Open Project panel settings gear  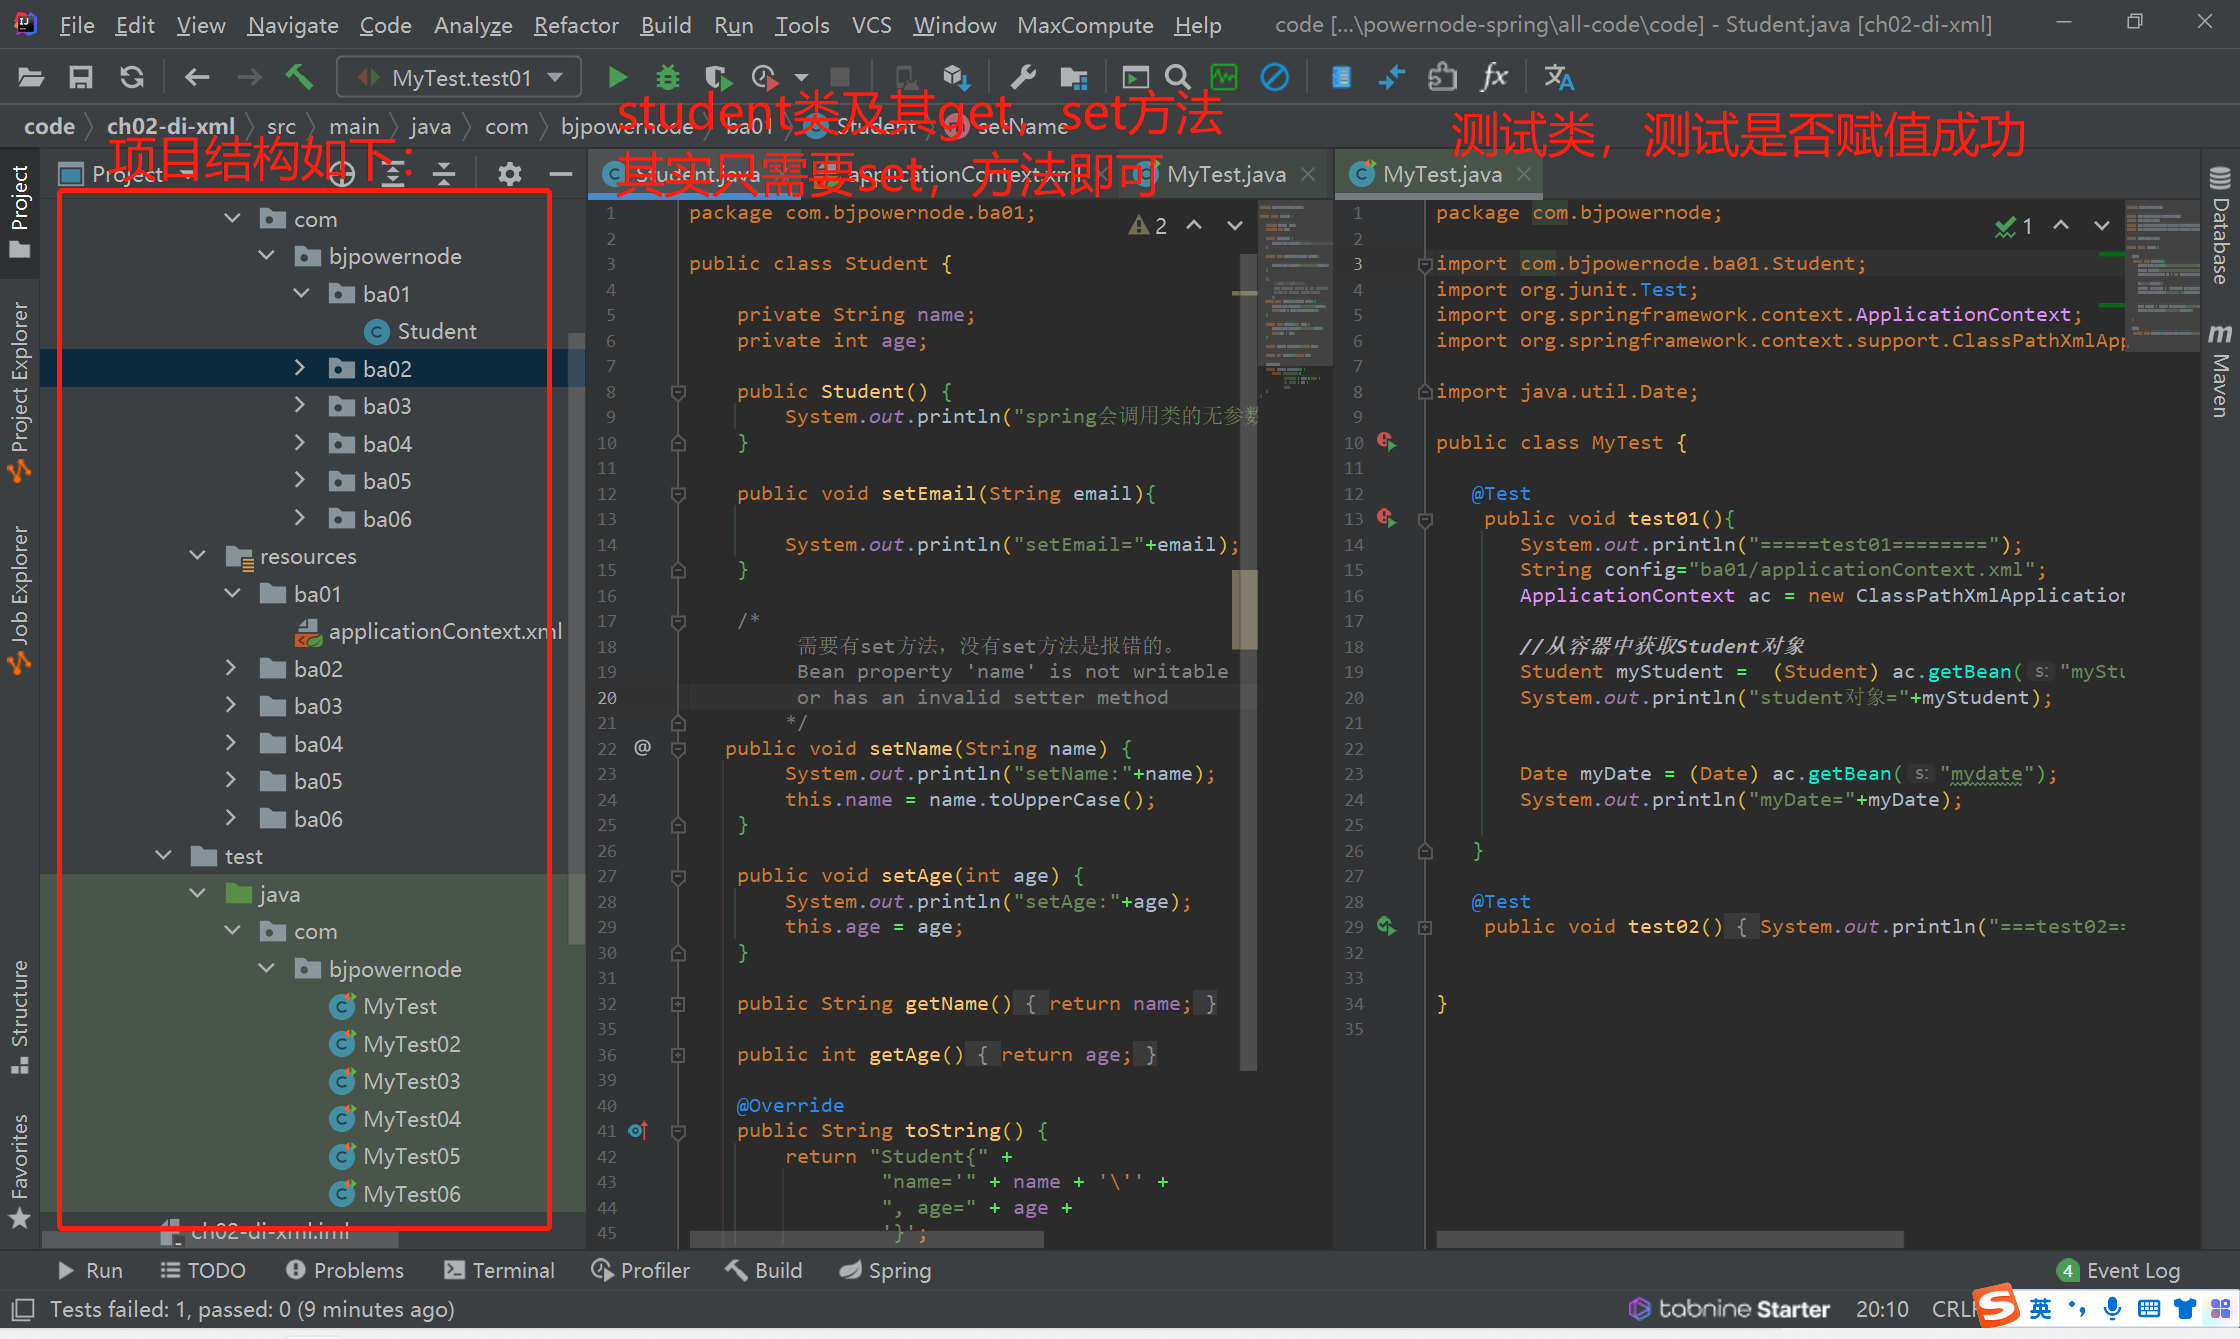509,174
